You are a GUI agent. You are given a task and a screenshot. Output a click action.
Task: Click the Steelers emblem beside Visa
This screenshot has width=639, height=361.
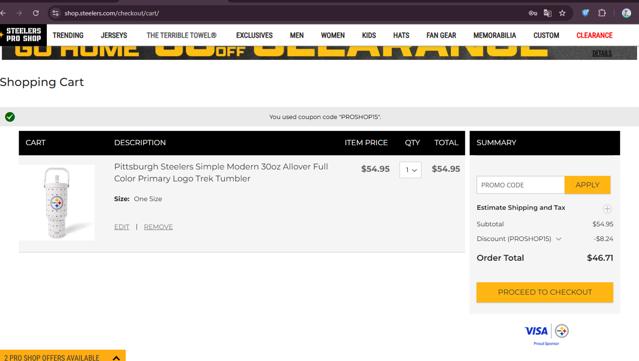(562, 331)
